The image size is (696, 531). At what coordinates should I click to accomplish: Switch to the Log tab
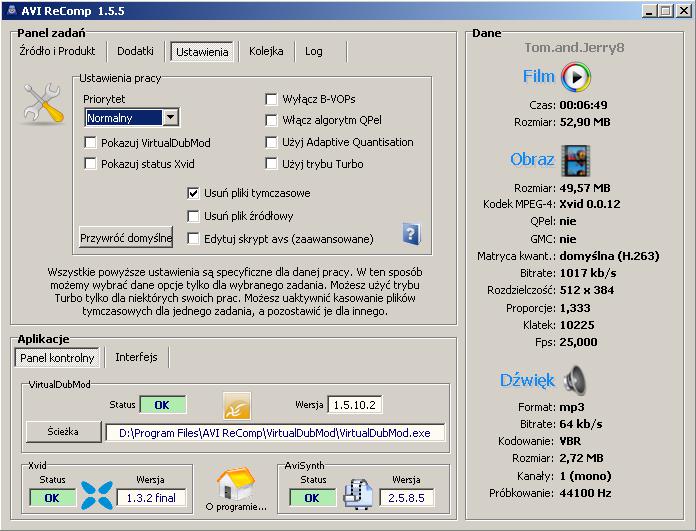(313, 51)
